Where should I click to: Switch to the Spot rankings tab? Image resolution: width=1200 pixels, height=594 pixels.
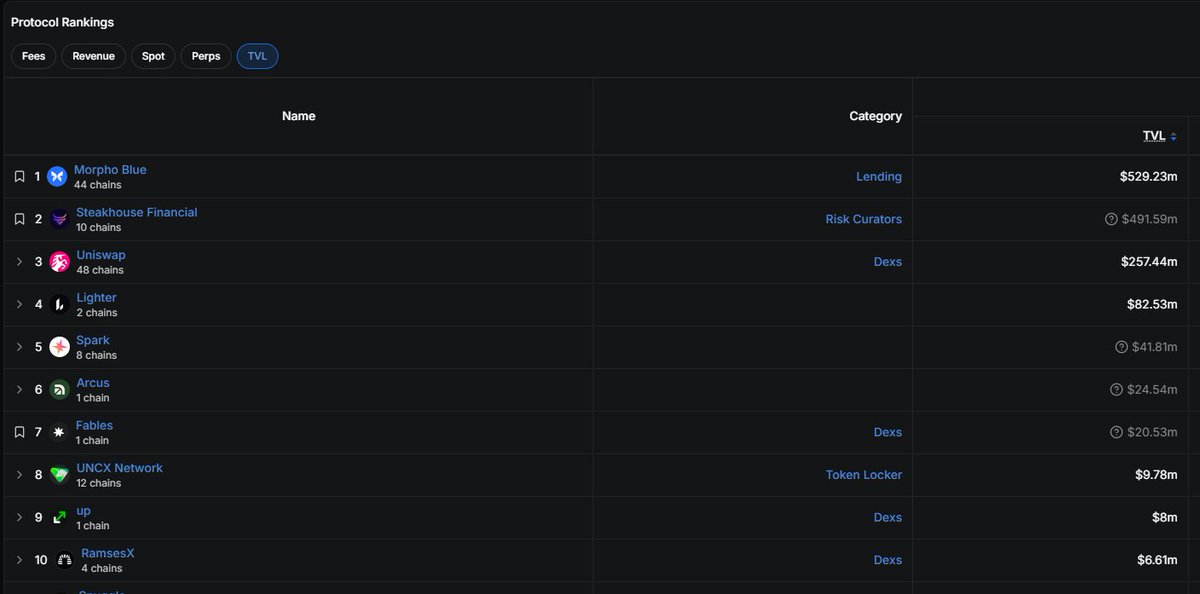pyautogui.click(x=153, y=56)
